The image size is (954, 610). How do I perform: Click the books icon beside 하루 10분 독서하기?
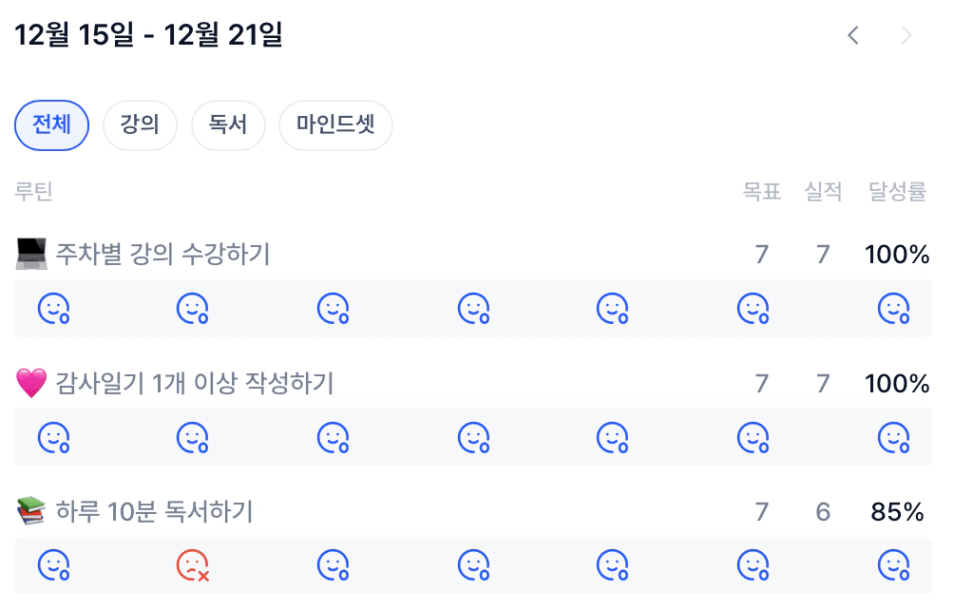pos(32,512)
